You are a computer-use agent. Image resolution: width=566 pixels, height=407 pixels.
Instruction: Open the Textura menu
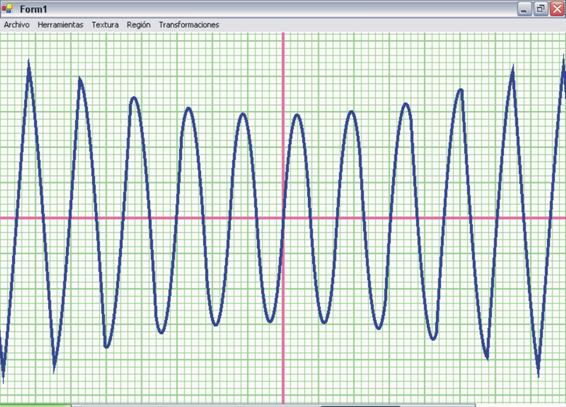click(105, 25)
